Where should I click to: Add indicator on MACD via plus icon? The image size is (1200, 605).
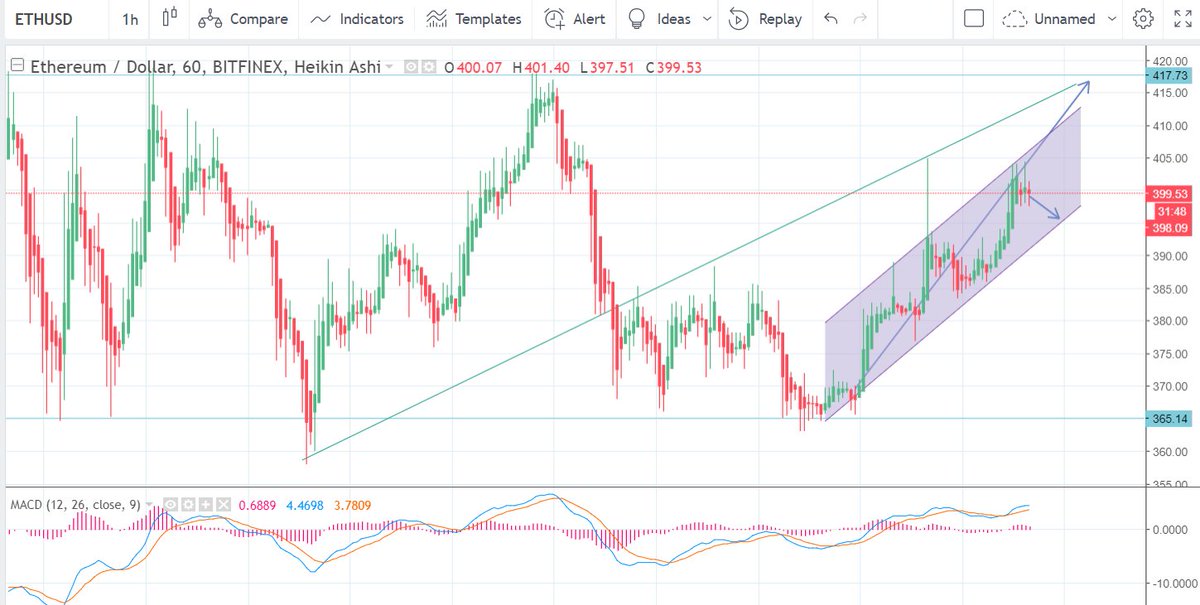tap(207, 505)
